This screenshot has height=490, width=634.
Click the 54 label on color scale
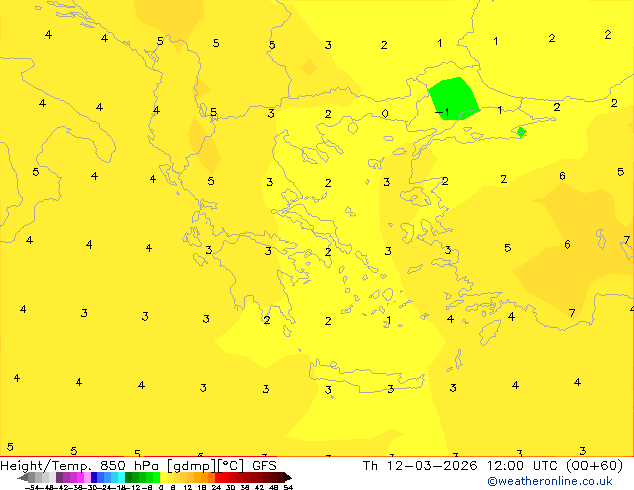click(x=288, y=487)
